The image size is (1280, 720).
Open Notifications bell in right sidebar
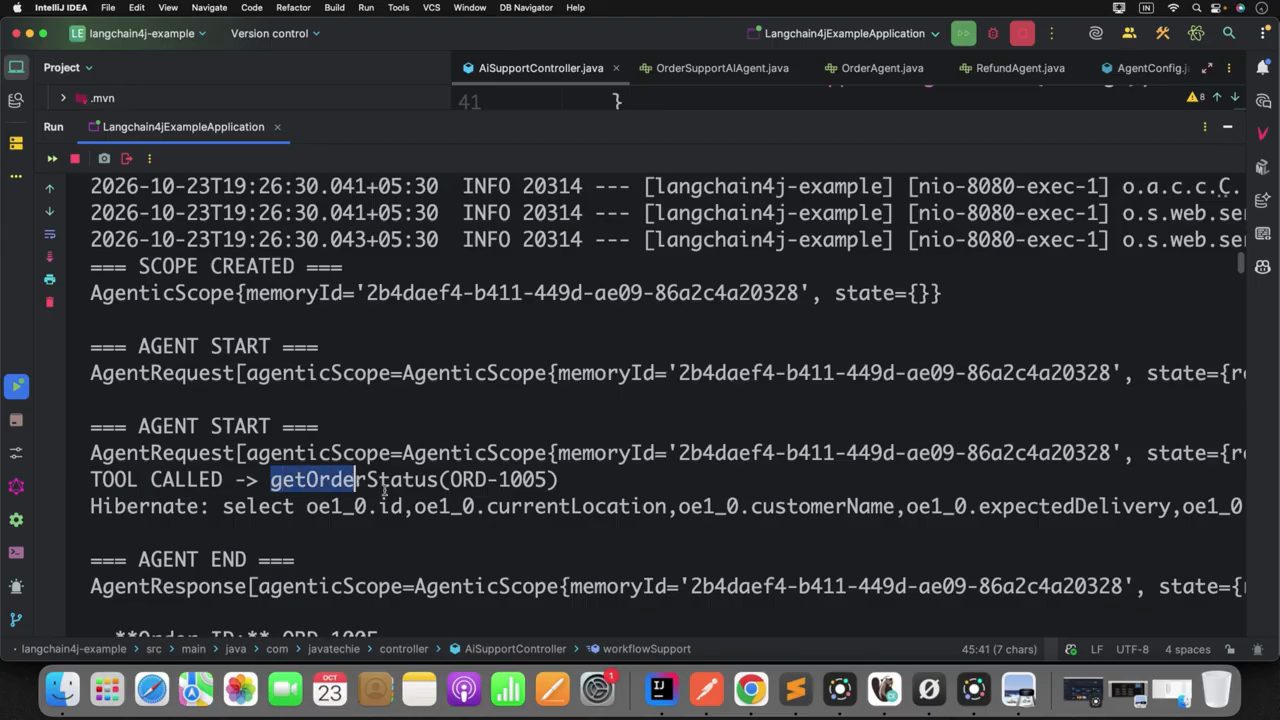coord(1262,68)
